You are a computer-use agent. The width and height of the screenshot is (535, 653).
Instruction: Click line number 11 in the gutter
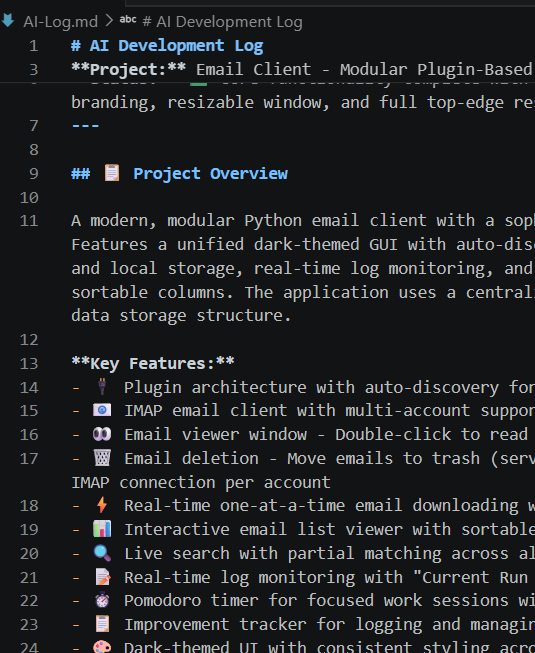(29, 221)
